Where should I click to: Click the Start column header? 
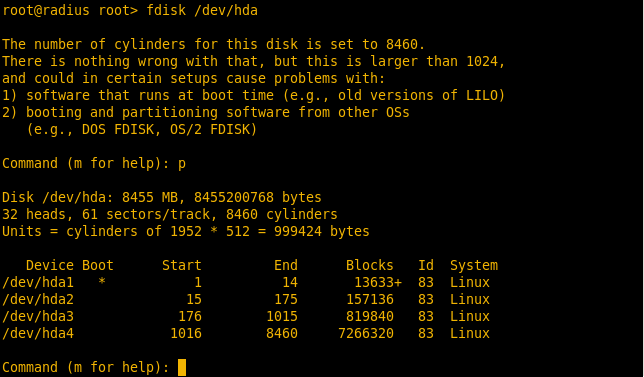(182, 265)
